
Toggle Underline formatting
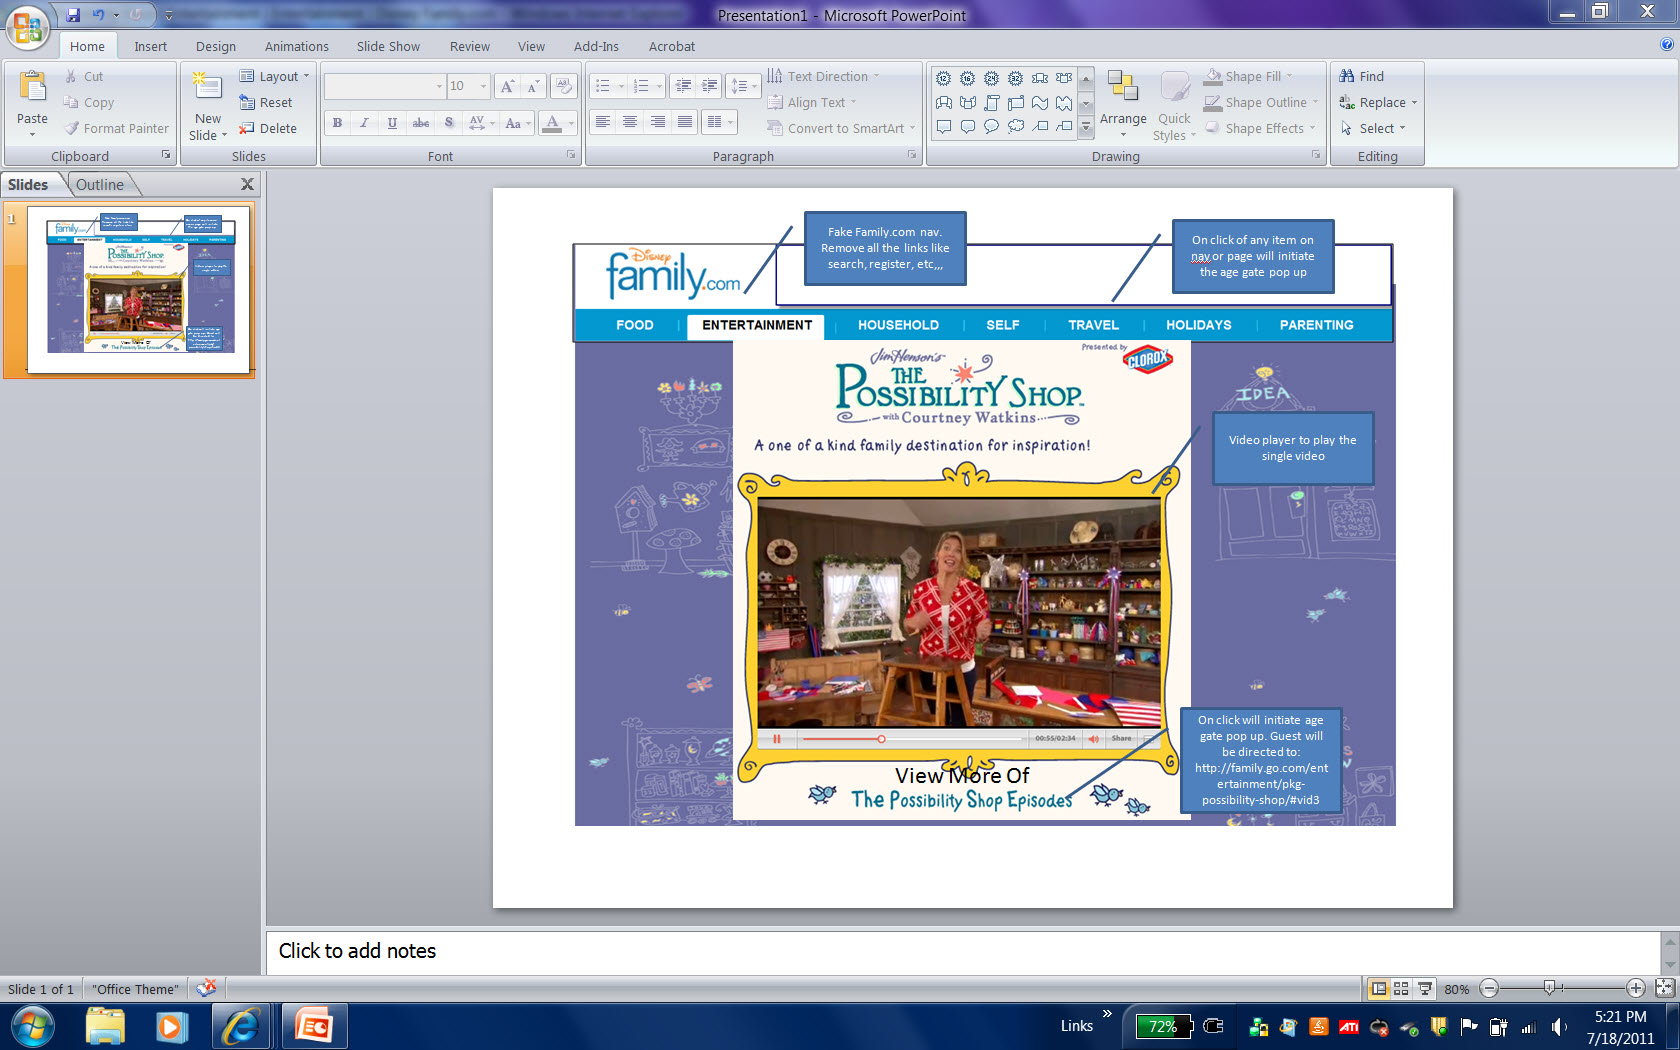(392, 123)
